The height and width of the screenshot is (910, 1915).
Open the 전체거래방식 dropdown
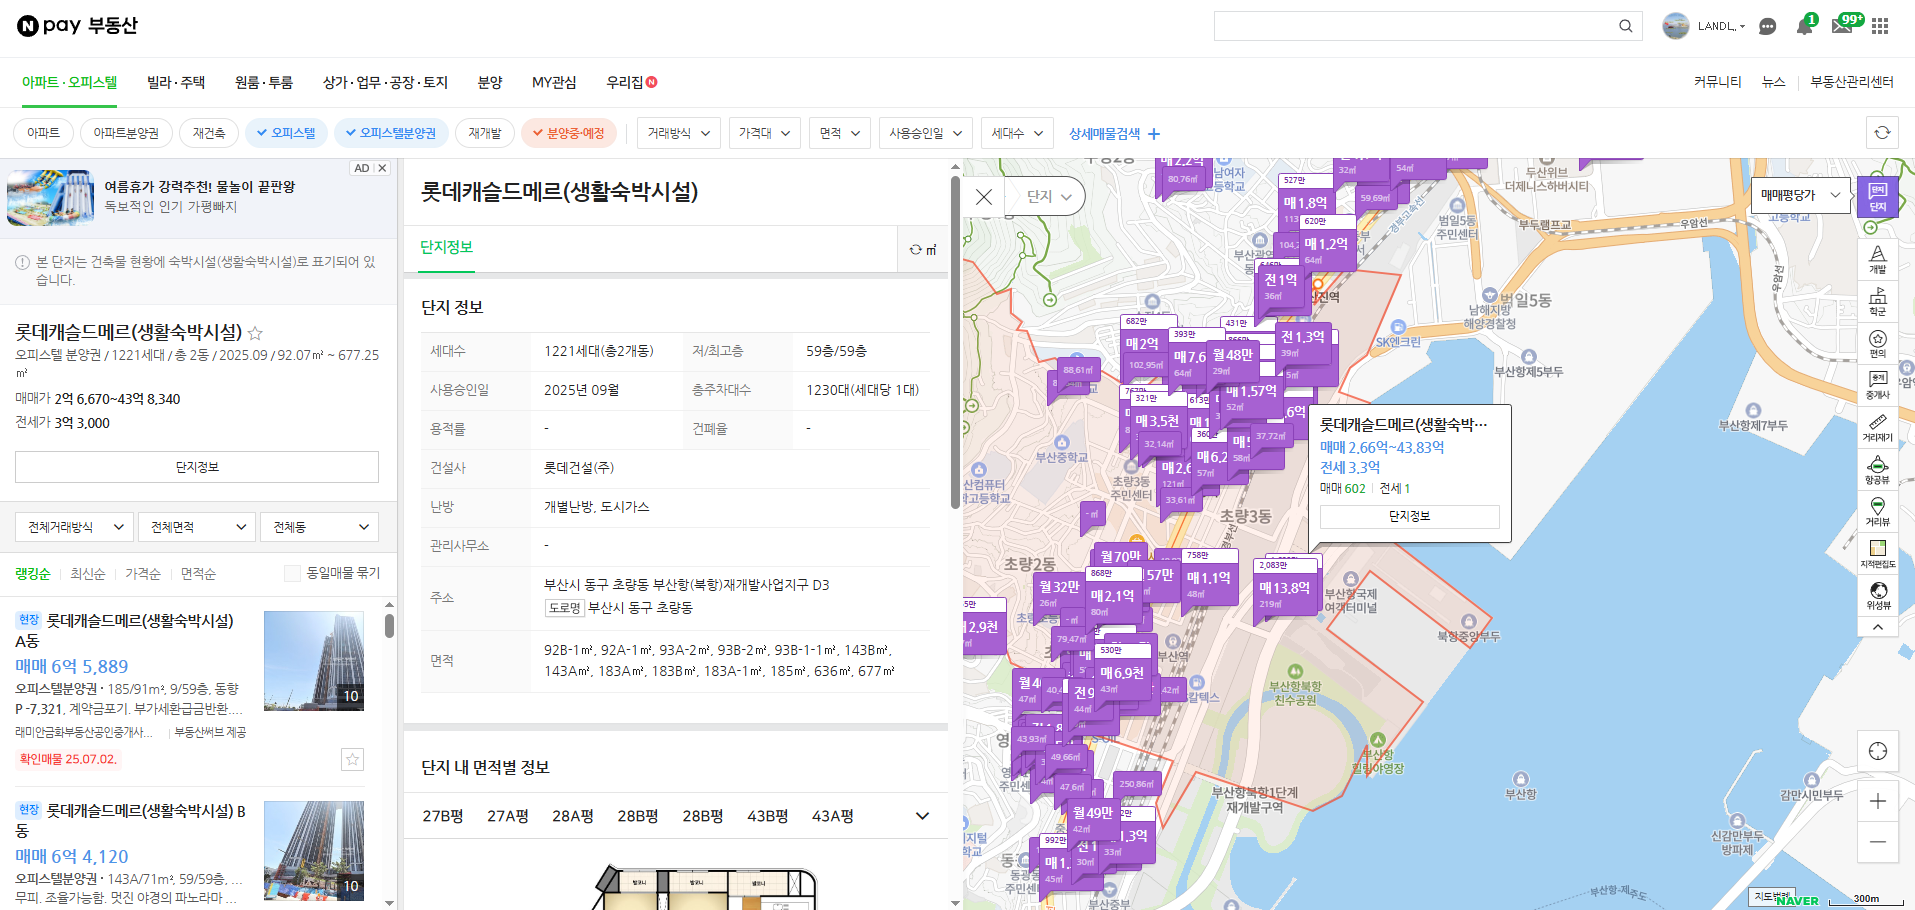click(75, 527)
